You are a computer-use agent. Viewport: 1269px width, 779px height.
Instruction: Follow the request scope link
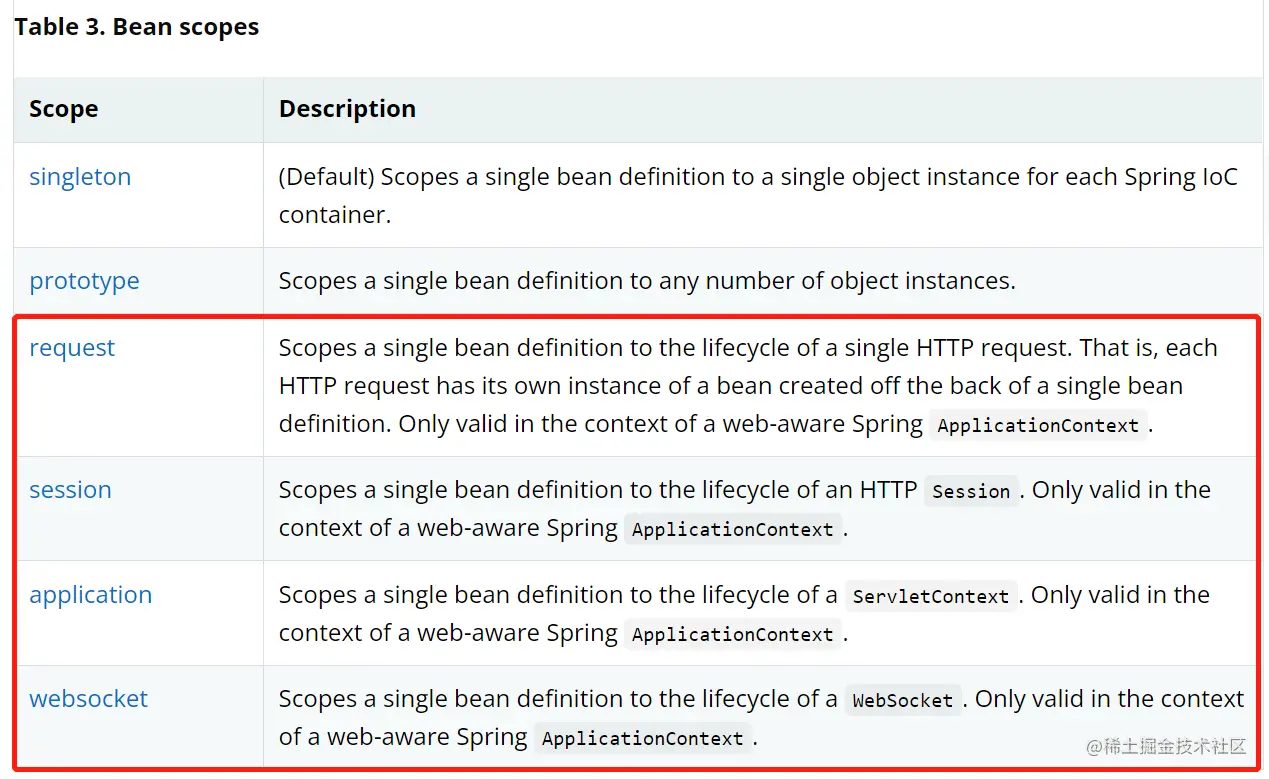click(x=72, y=348)
